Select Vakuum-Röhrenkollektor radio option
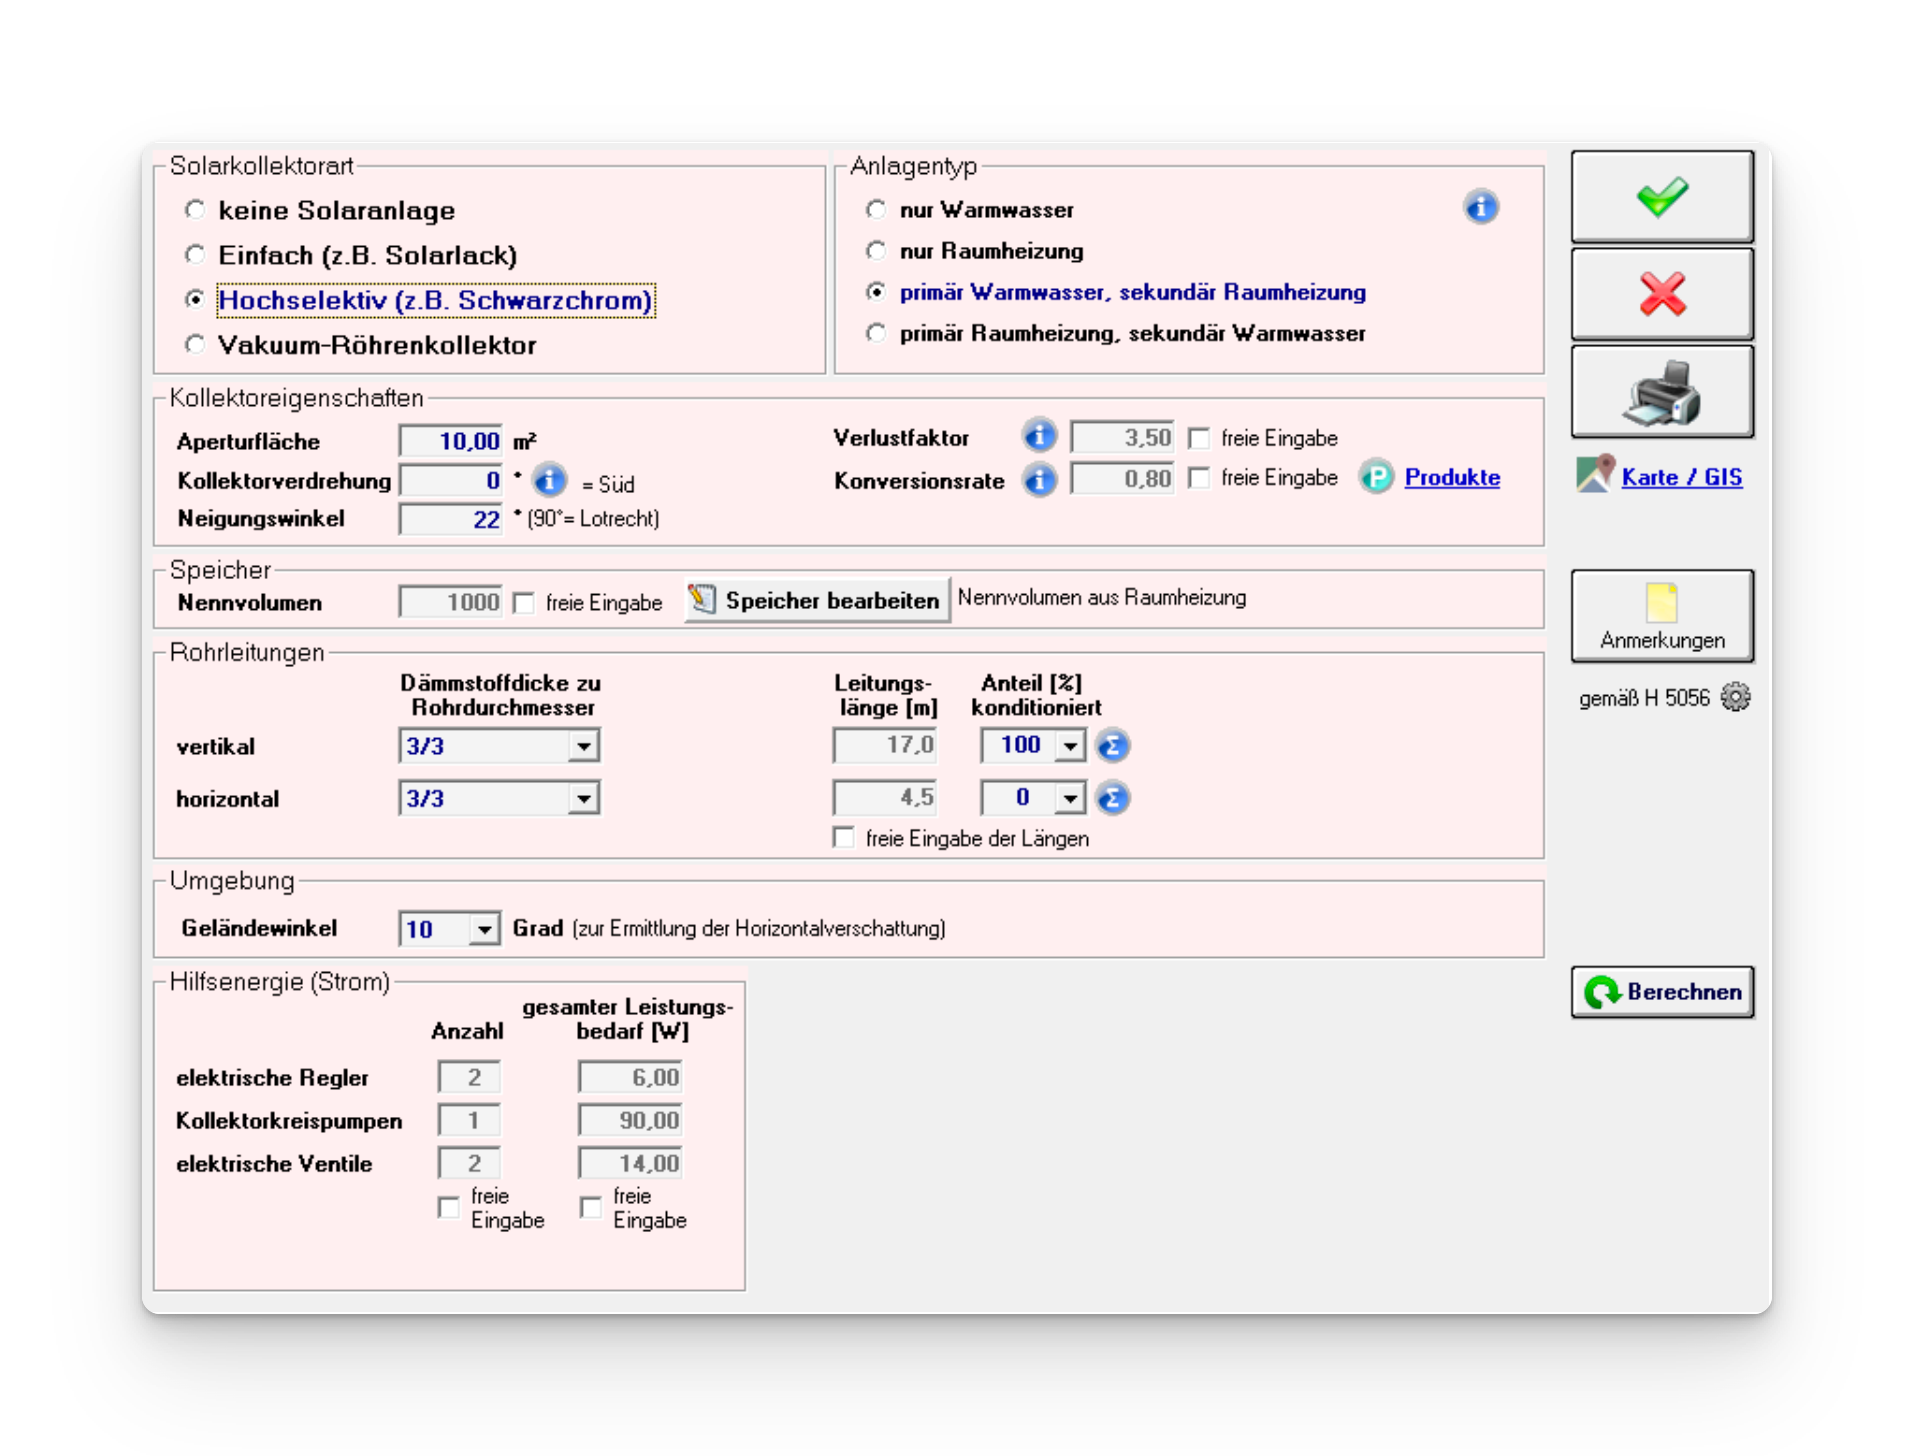Viewport: 1914px width, 1456px height. pos(195,345)
